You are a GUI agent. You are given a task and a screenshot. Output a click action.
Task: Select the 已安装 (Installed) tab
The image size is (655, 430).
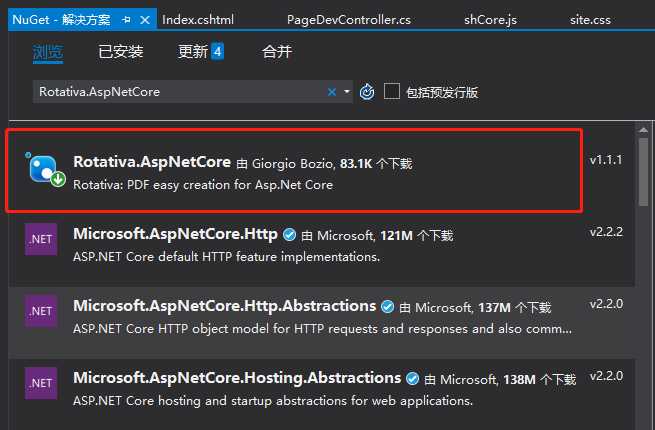[x=121, y=52]
